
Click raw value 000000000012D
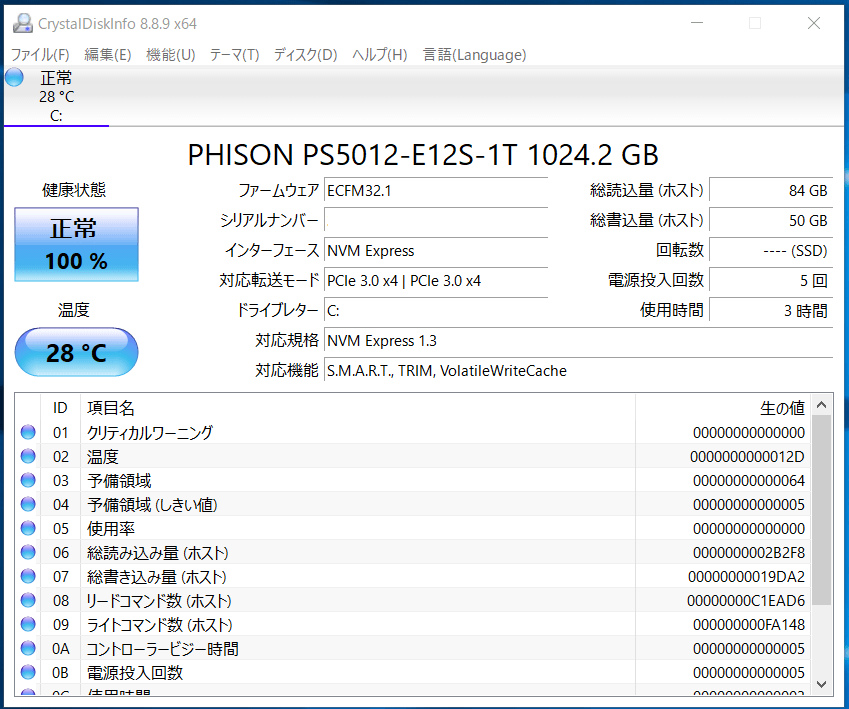tap(747, 457)
